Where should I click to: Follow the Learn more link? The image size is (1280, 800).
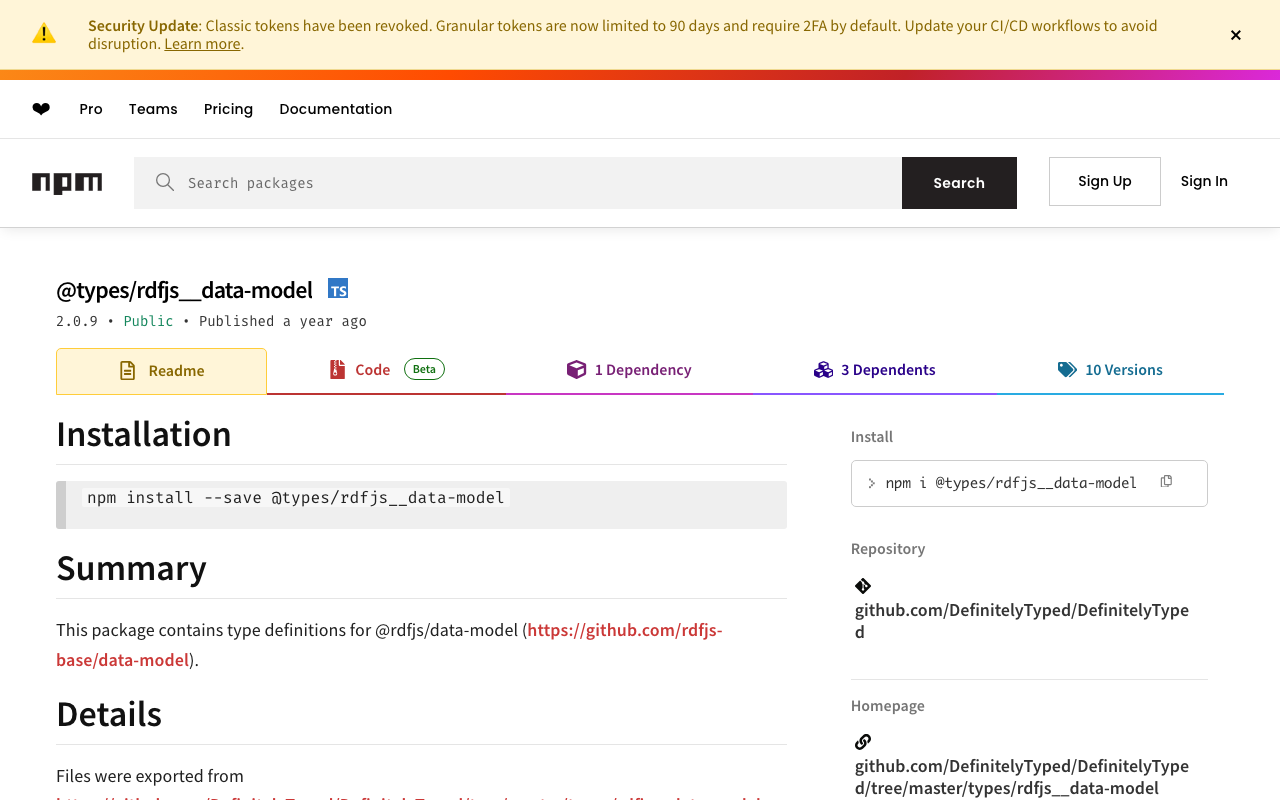pos(202,44)
